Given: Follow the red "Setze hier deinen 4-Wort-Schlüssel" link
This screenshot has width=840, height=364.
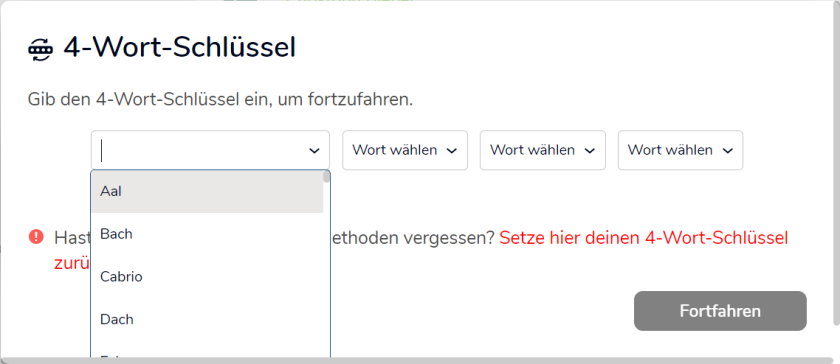Looking at the screenshot, I should pyautogui.click(x=643, y=237).
